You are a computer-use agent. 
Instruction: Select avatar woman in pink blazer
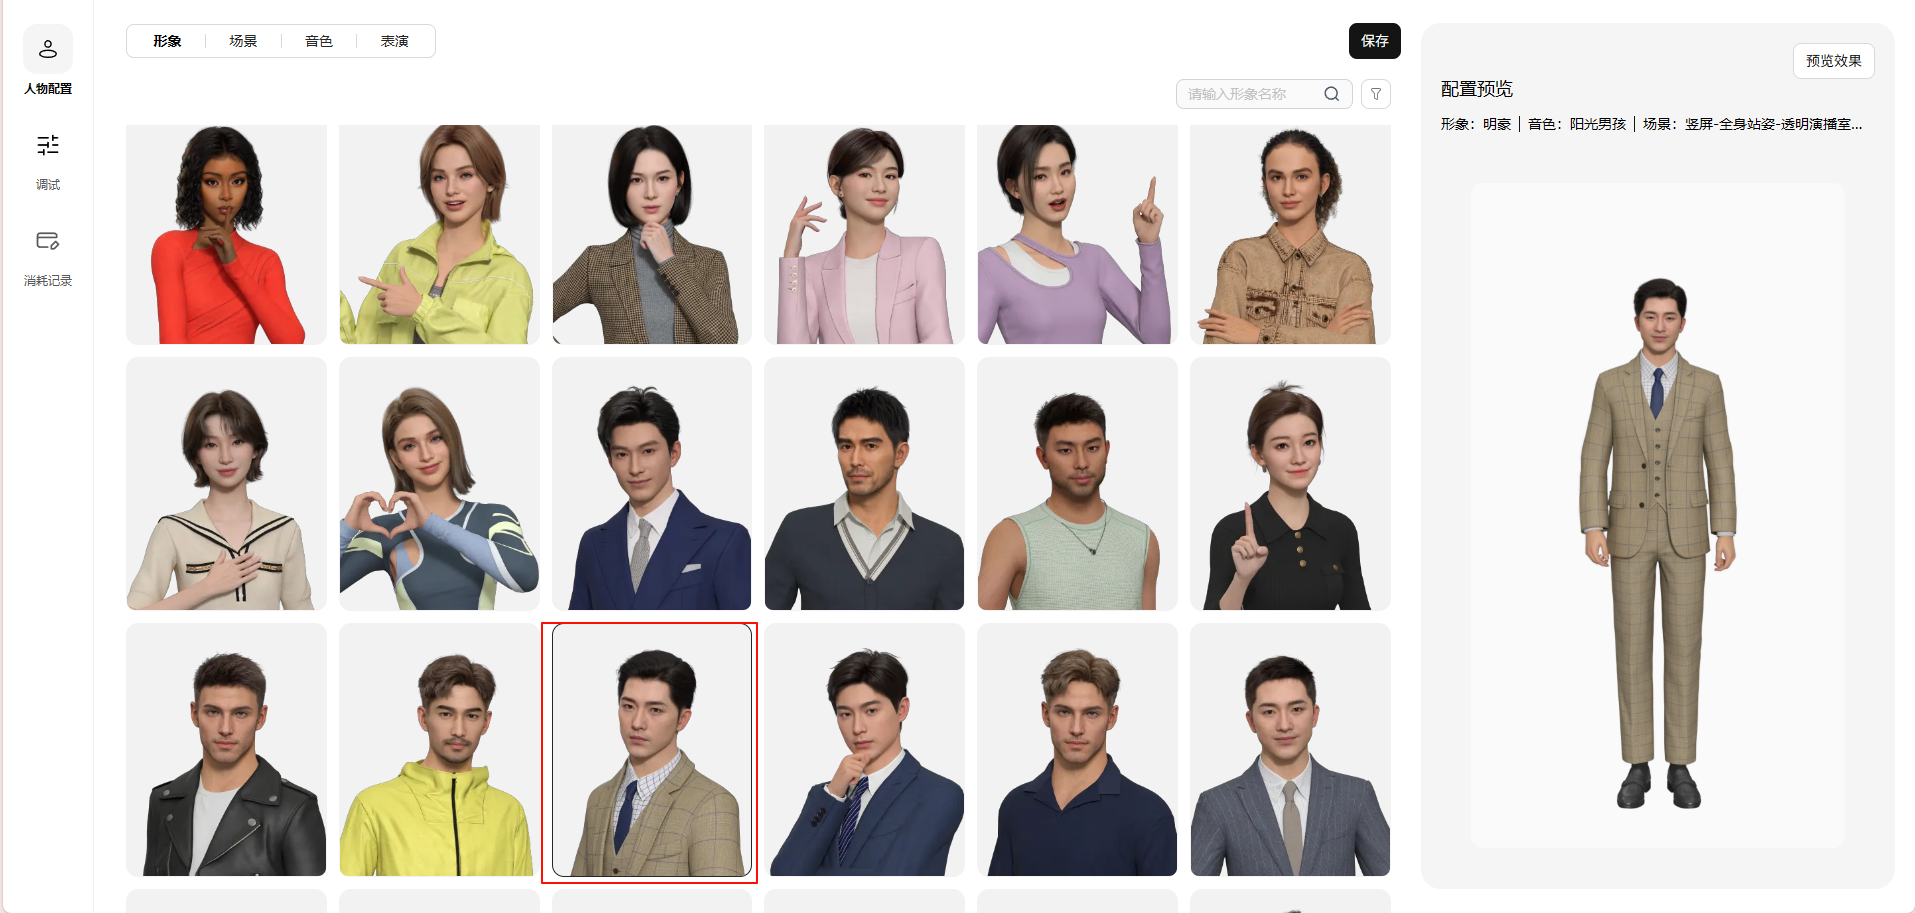[864, 234]
